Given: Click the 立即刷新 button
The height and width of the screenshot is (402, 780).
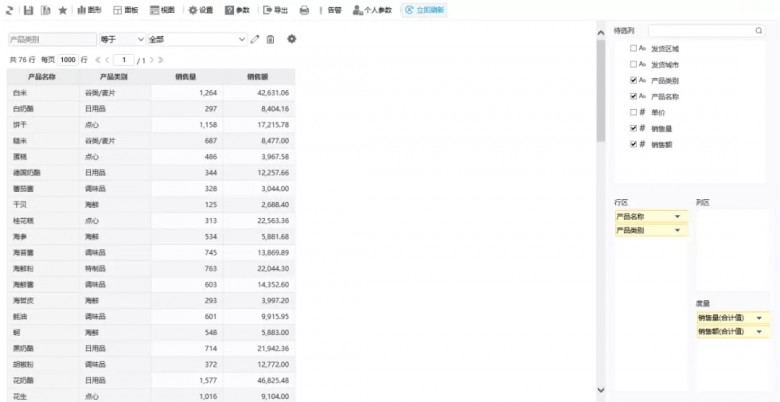Looking at the screenshot, I should coord(424,10).
